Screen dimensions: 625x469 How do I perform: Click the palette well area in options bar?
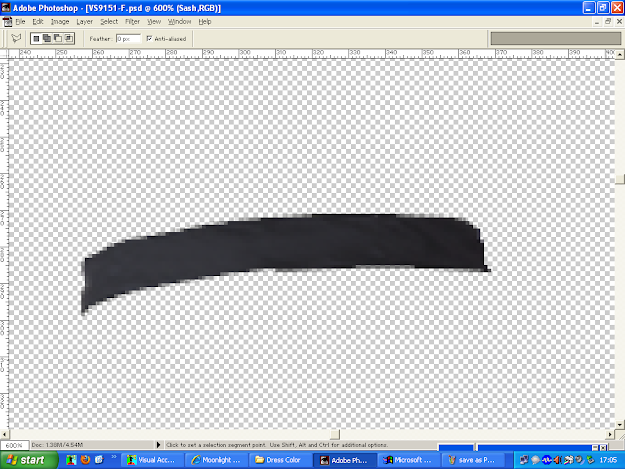tap(556, 38)
